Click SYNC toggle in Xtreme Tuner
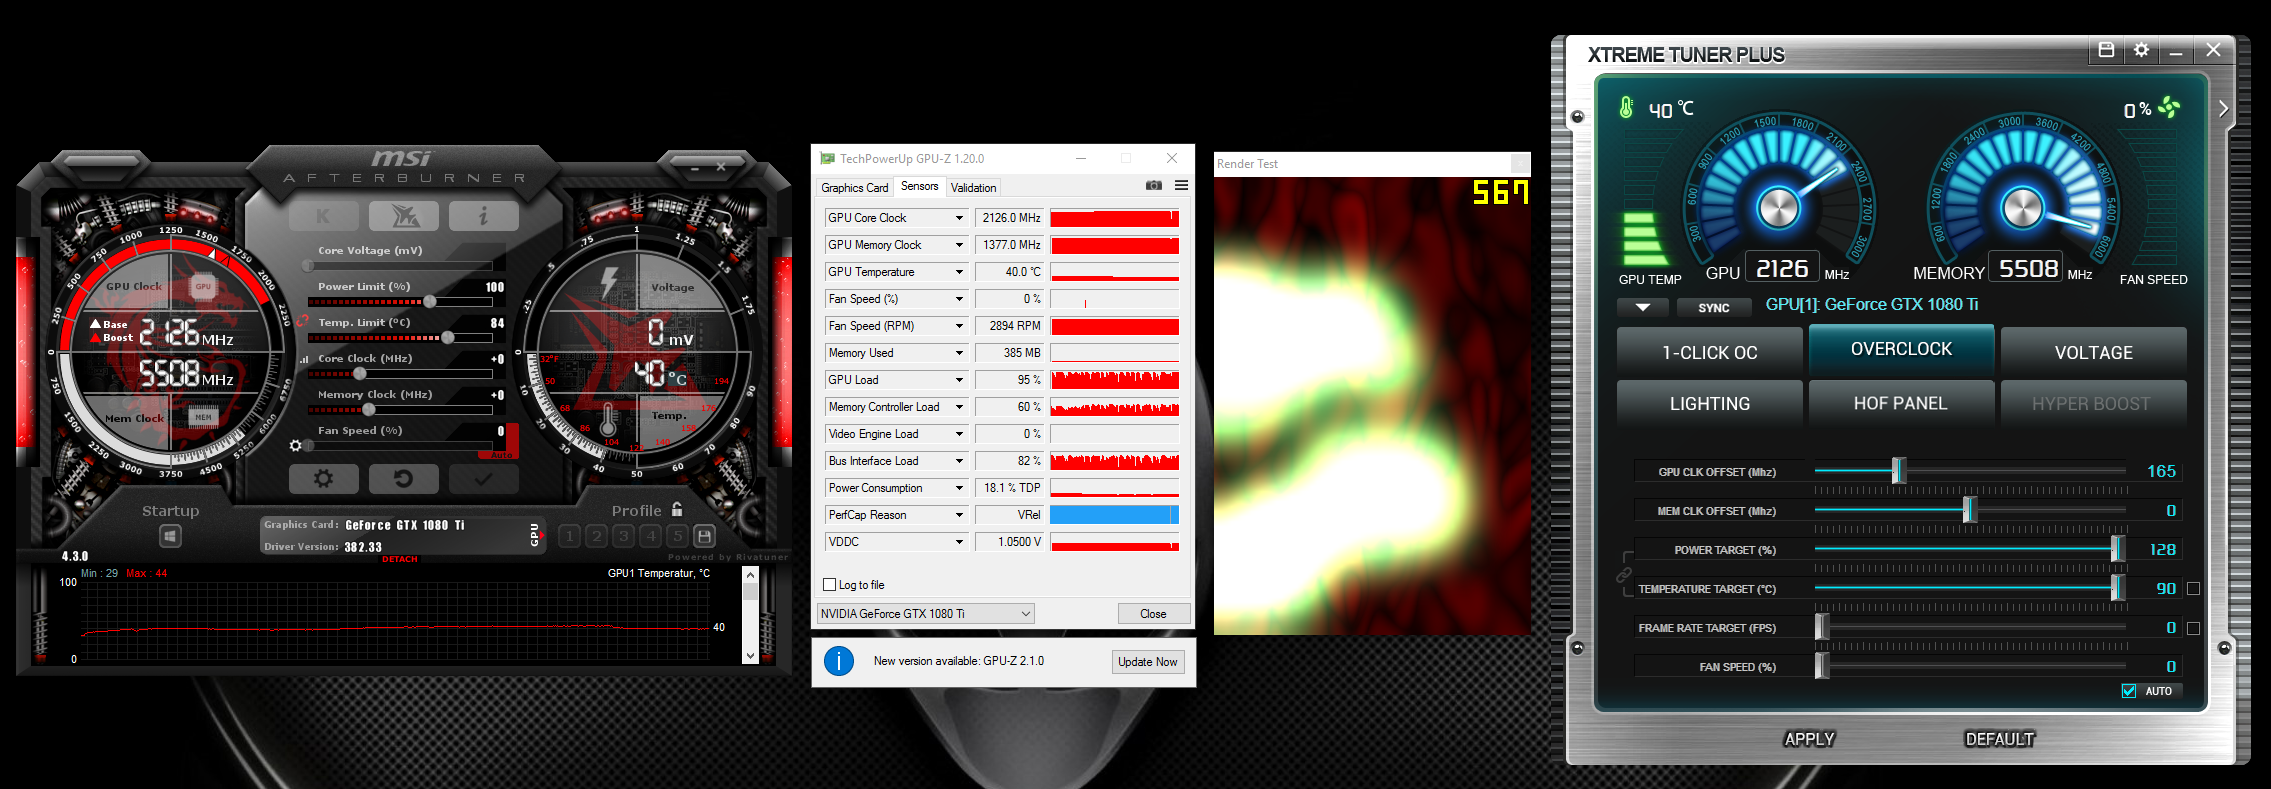 pyautogui.click(x=1714, y=308)
